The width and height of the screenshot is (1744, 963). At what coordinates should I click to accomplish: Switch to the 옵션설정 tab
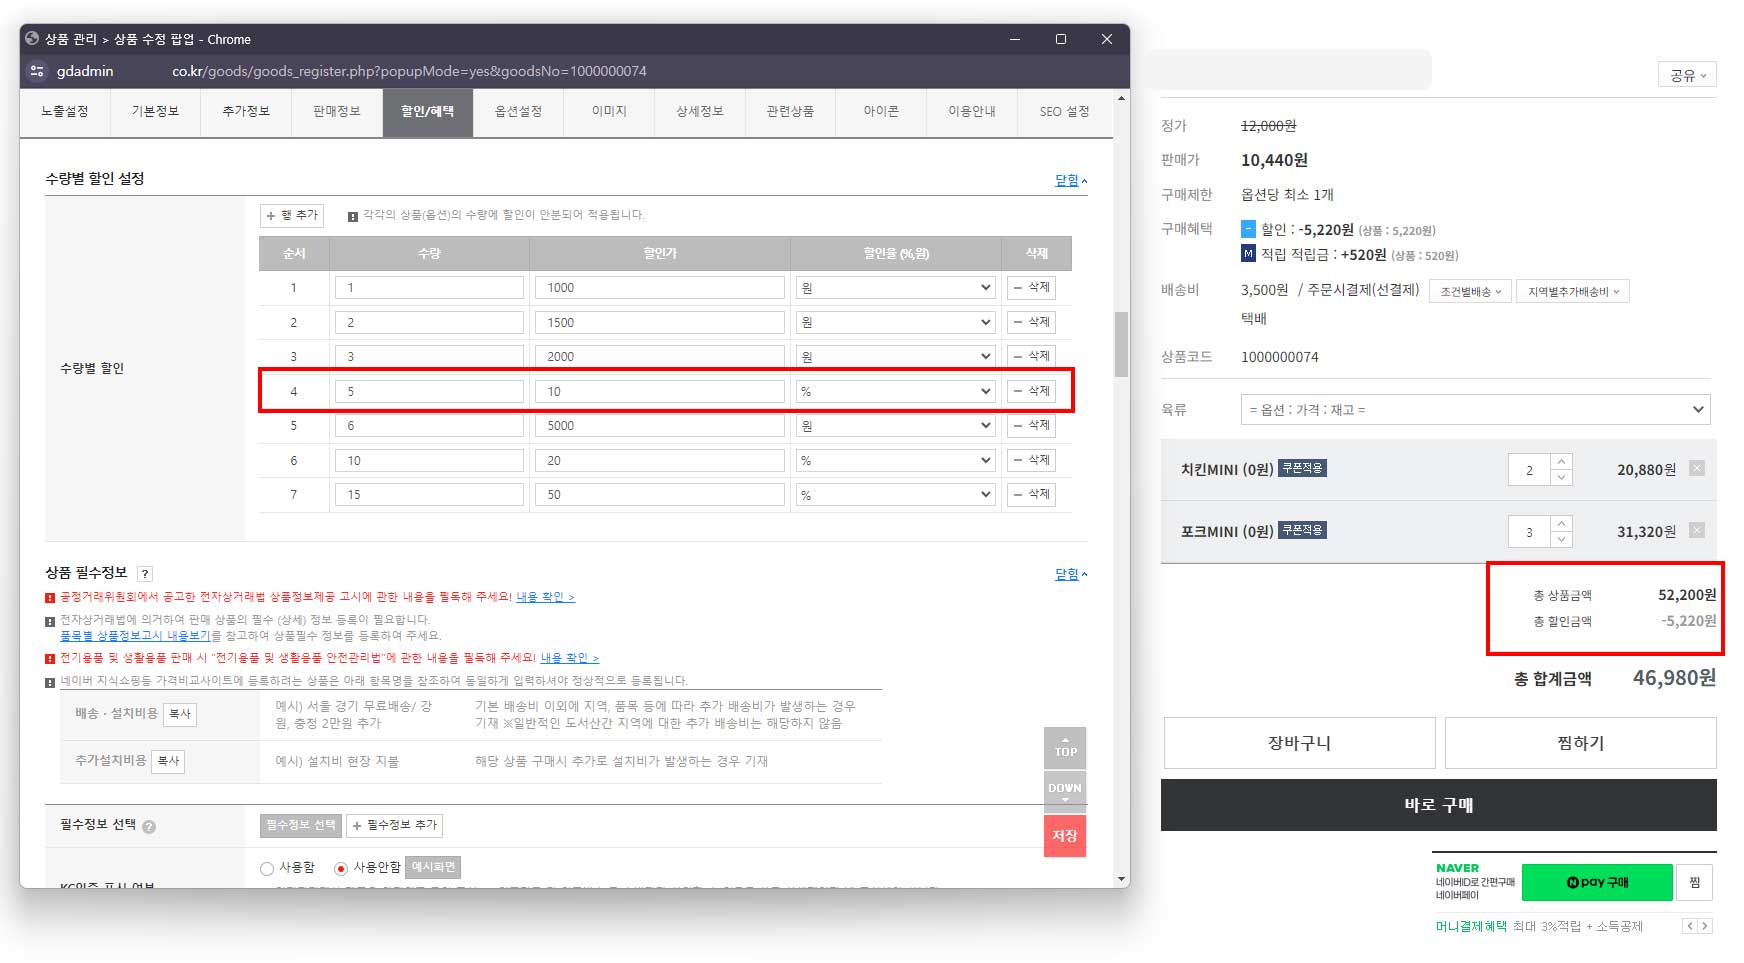[x=518, y=112]
